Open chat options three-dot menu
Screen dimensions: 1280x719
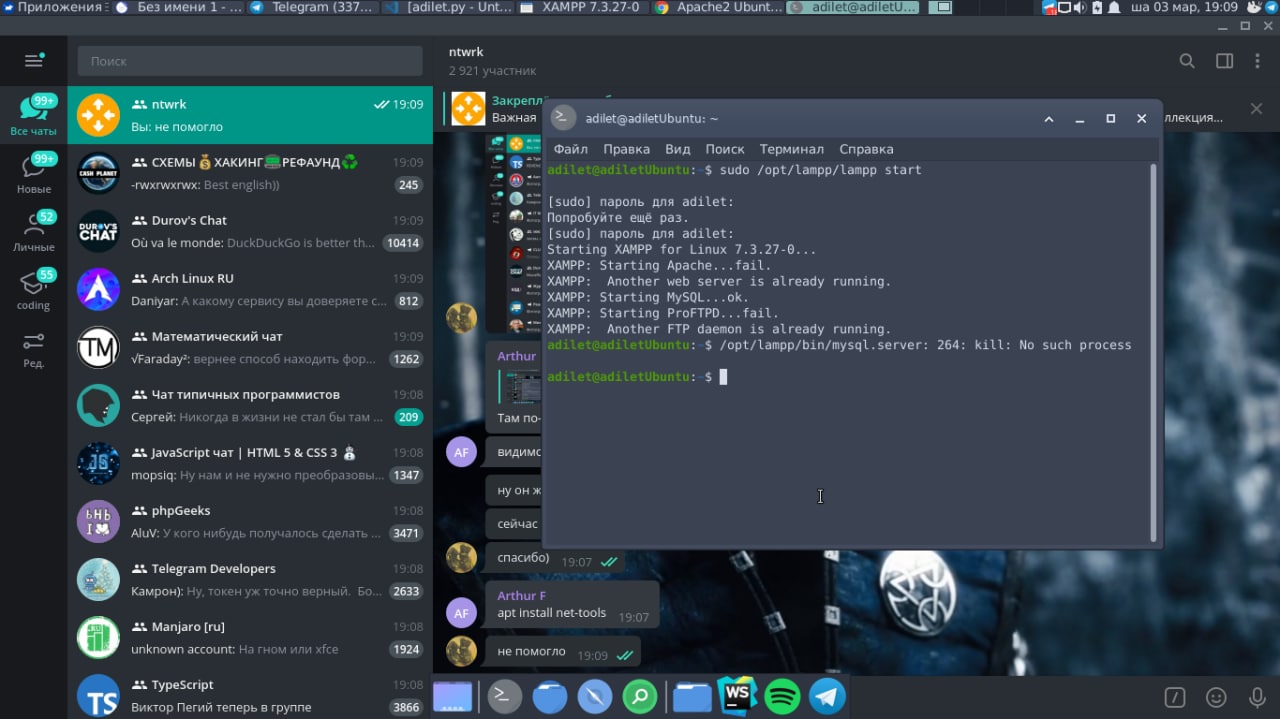pyautogui.click(x=1258, y=61)
